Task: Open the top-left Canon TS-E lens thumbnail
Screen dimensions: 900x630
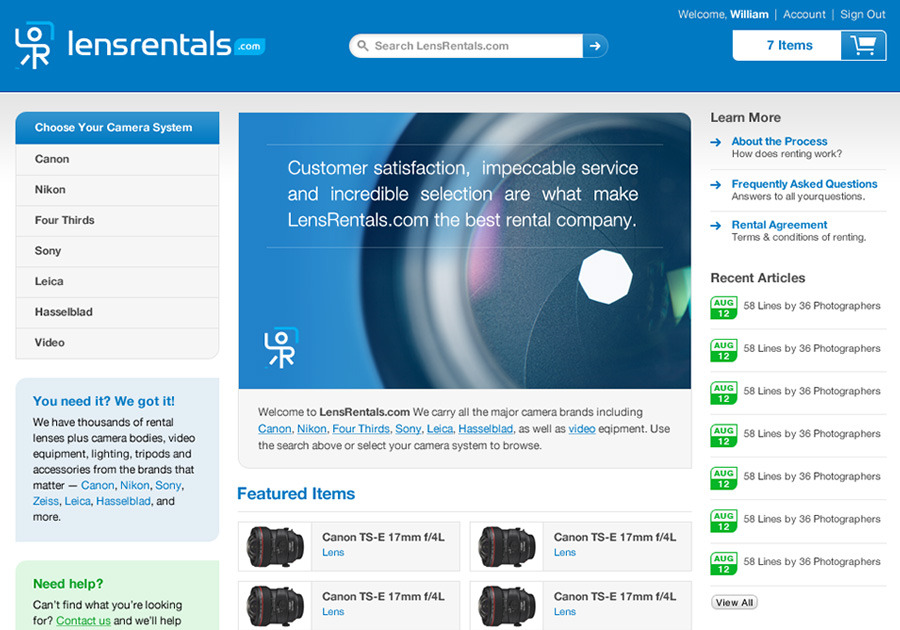Action: click(x=276, y=547)
